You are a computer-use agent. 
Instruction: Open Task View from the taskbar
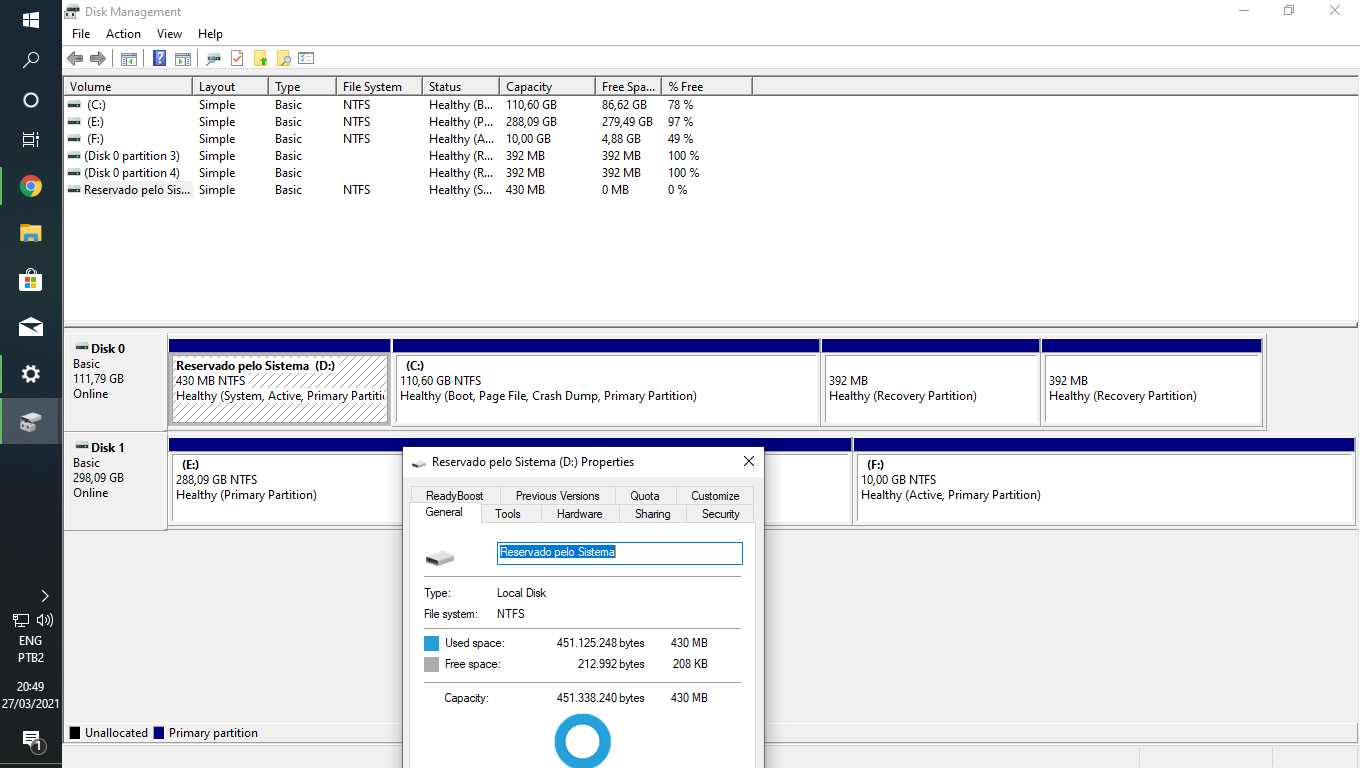click(31, 140)
